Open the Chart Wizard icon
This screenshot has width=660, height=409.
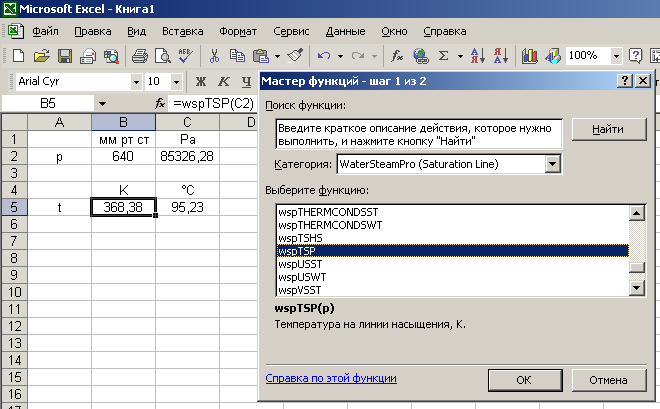(530, 56)
